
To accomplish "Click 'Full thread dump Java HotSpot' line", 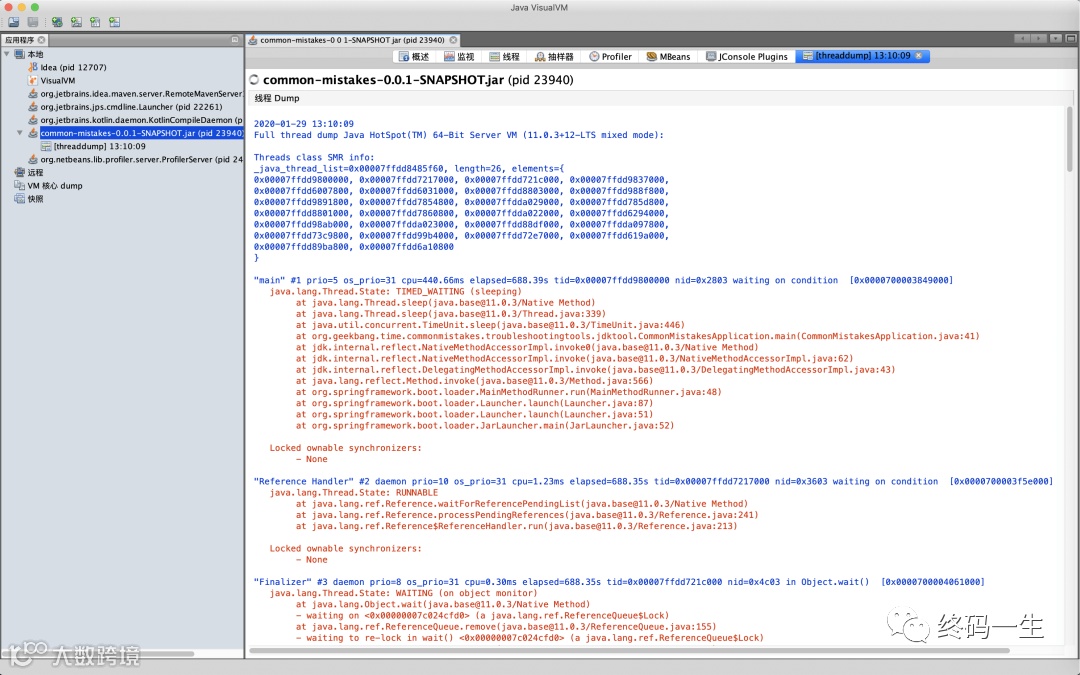I will click(459, 135).
